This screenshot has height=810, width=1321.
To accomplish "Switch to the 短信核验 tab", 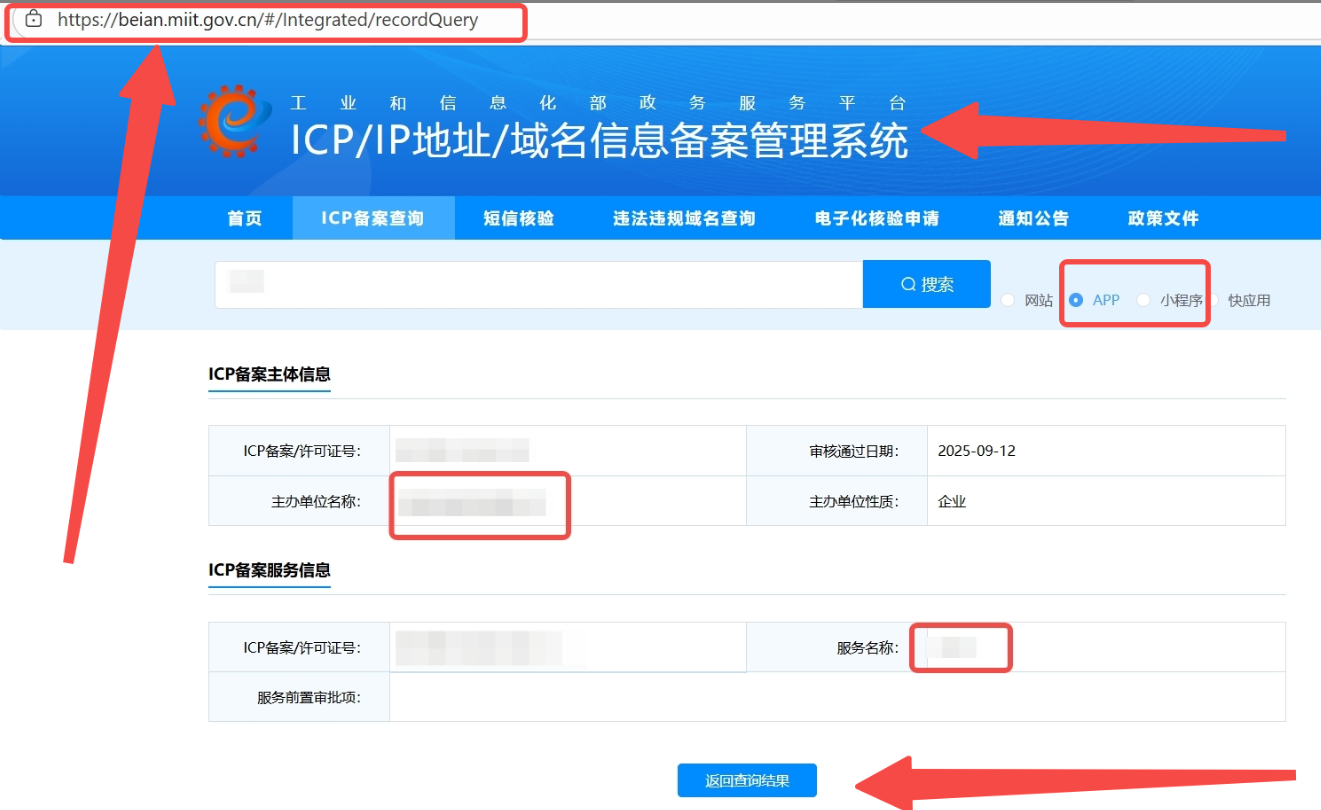I will (518, 218).
